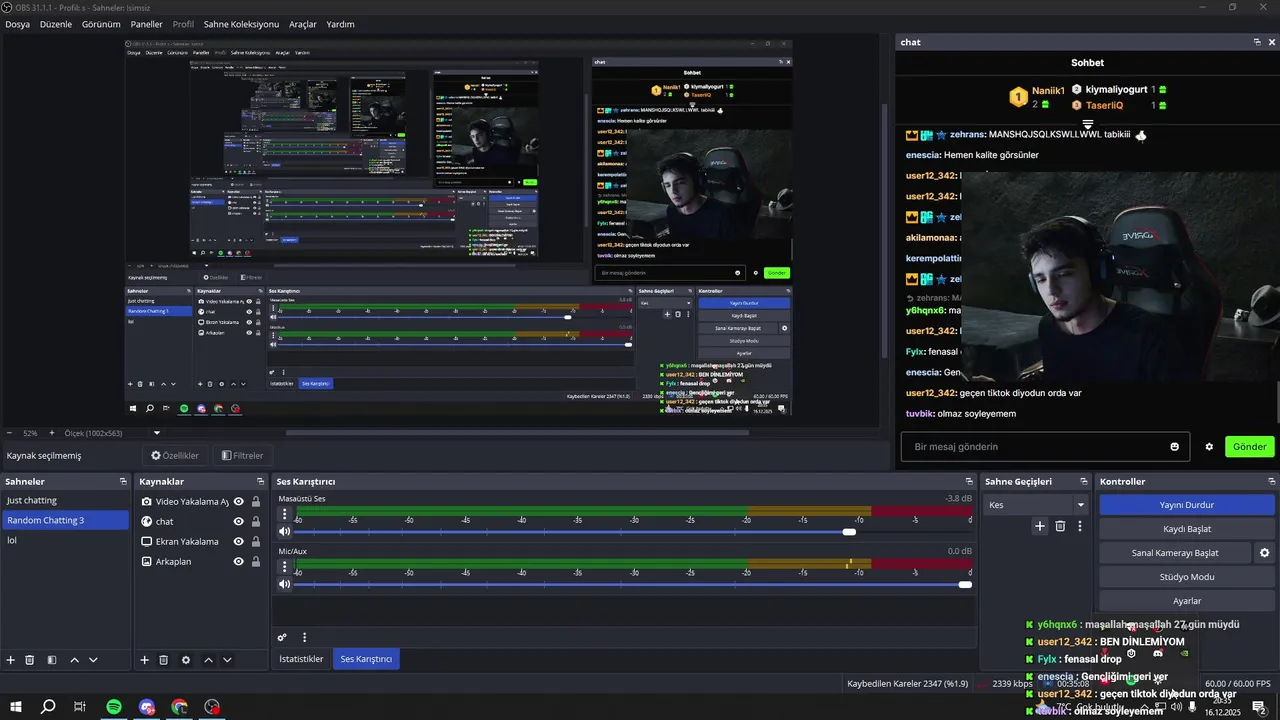Screen dimensions: 1280x720
Task: Hide the Ekran Yakalama source
Action: click(239, 542)
